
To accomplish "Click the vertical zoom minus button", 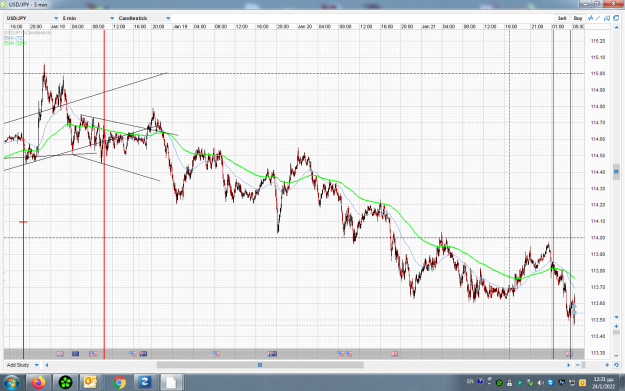I will [x=616, y=356].
